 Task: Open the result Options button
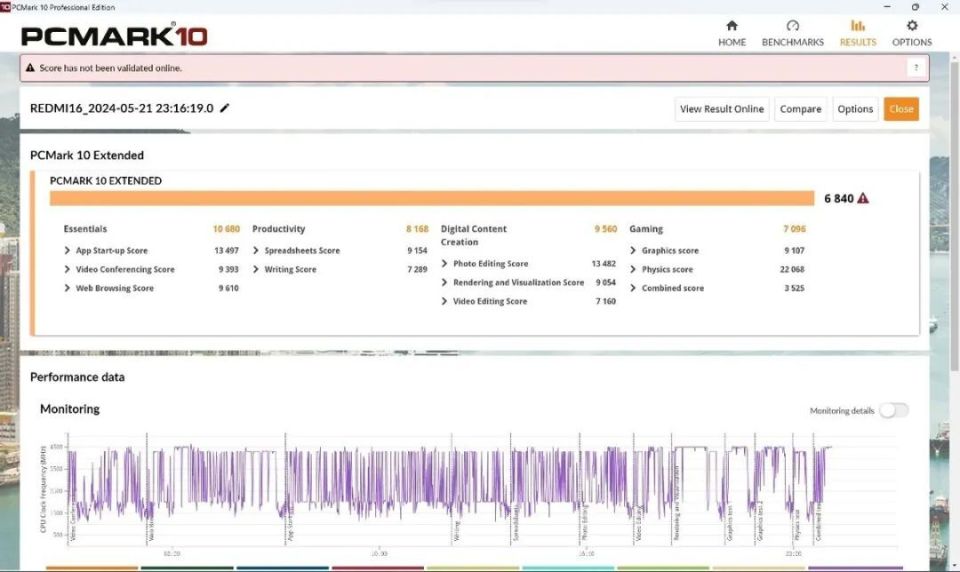[x=855, y=109]
